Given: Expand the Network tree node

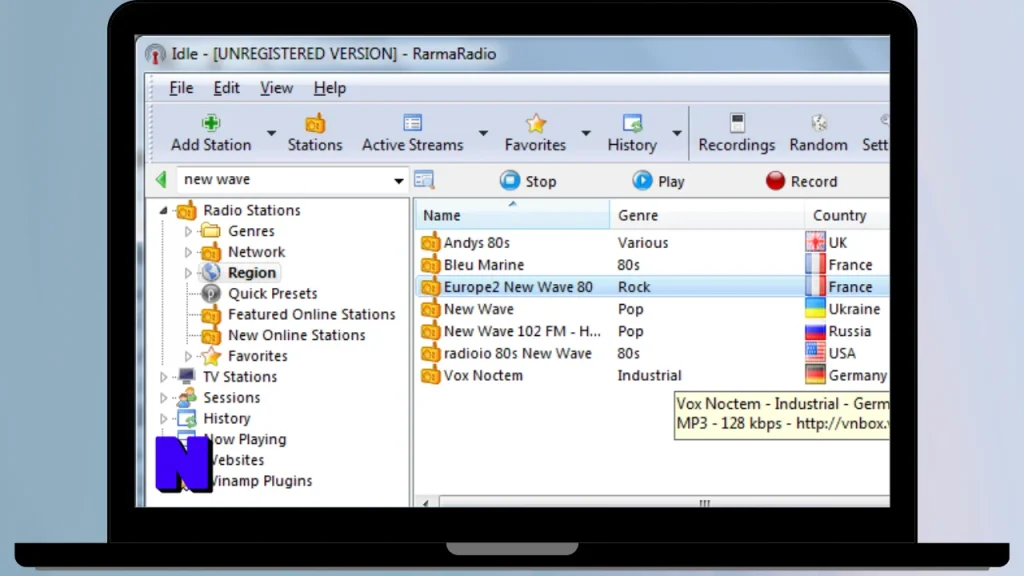Looking at the screenshot, I should click(x=188, y=252).
